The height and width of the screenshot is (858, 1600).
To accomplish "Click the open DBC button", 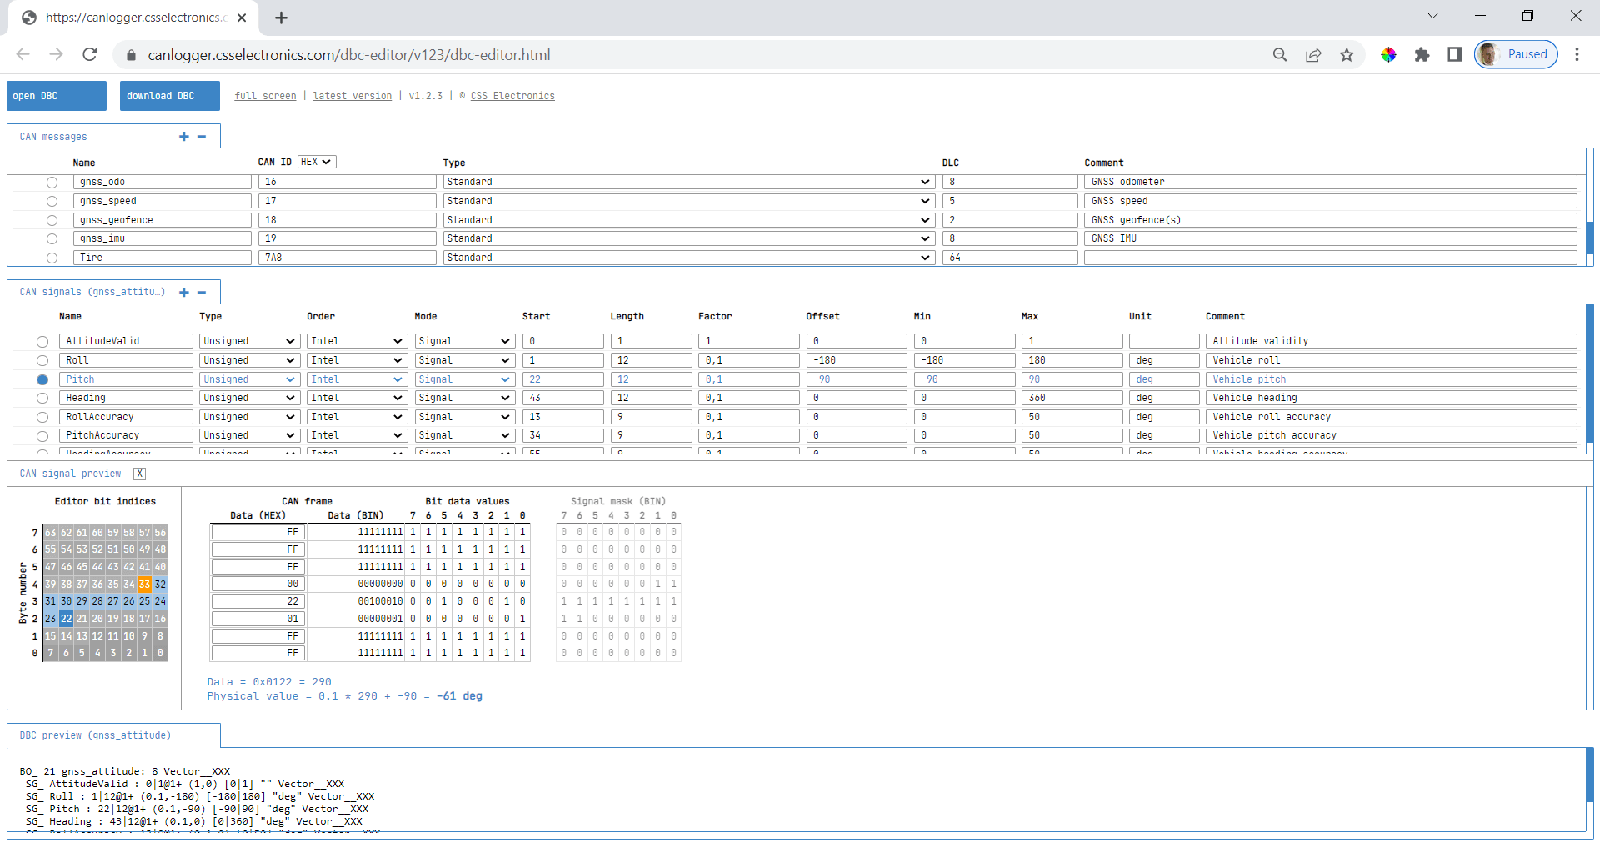I will point(57,96).
